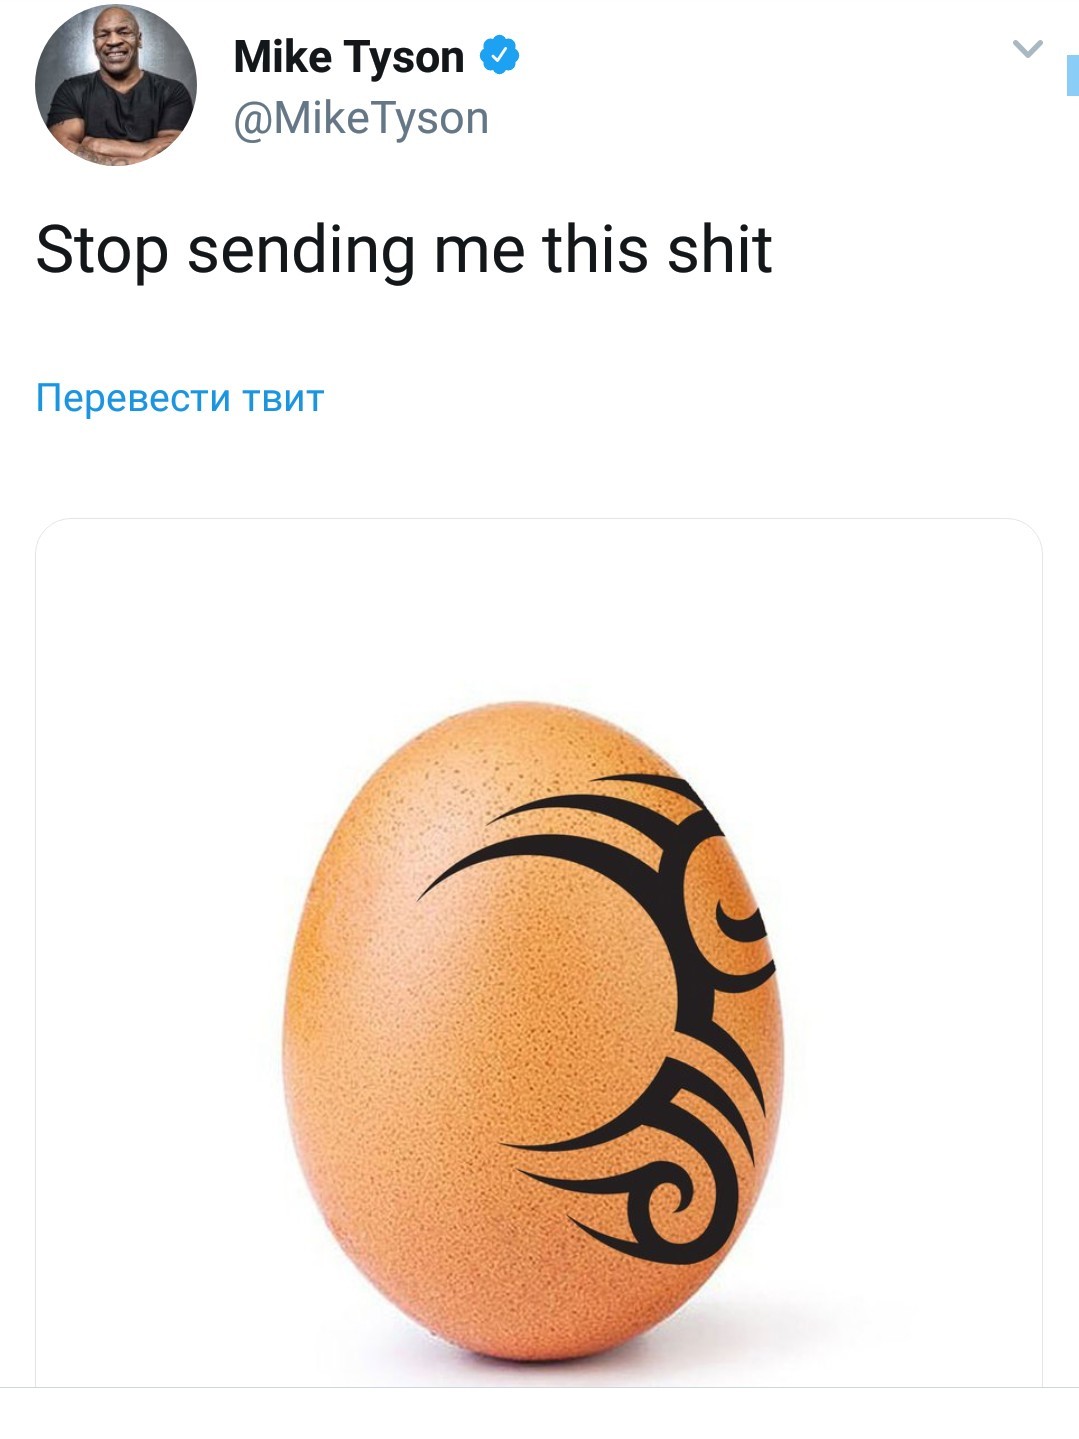The image size is (1079, 1439).
Task: Click the blue scroll indicator at screen edge
Action: pos(1073,76)
